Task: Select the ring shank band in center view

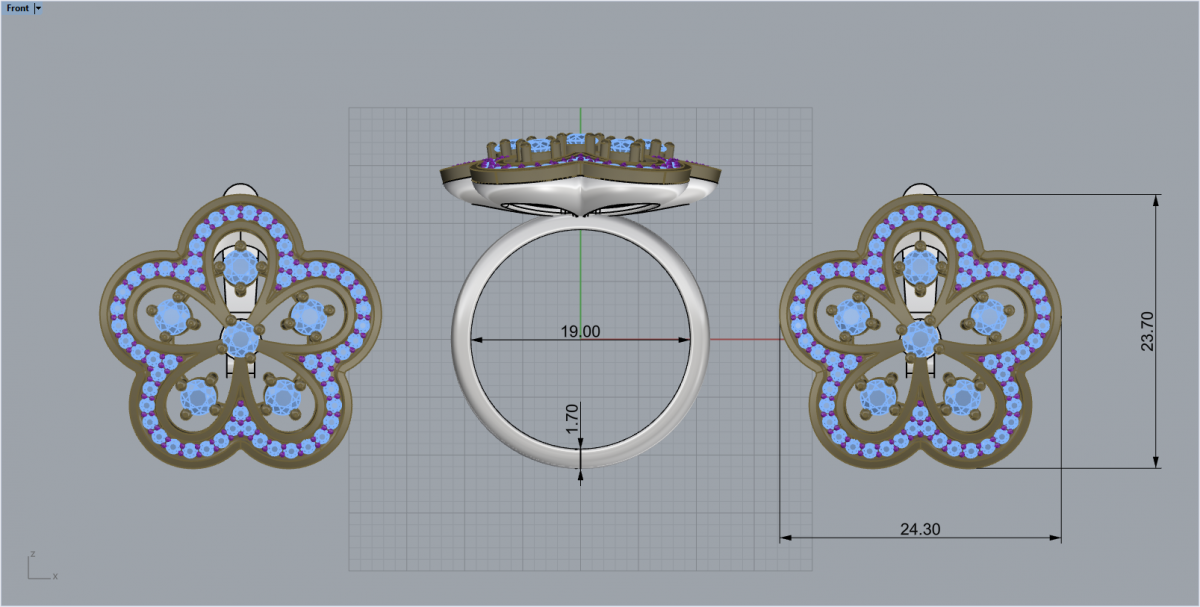Action: pos(580,342)
